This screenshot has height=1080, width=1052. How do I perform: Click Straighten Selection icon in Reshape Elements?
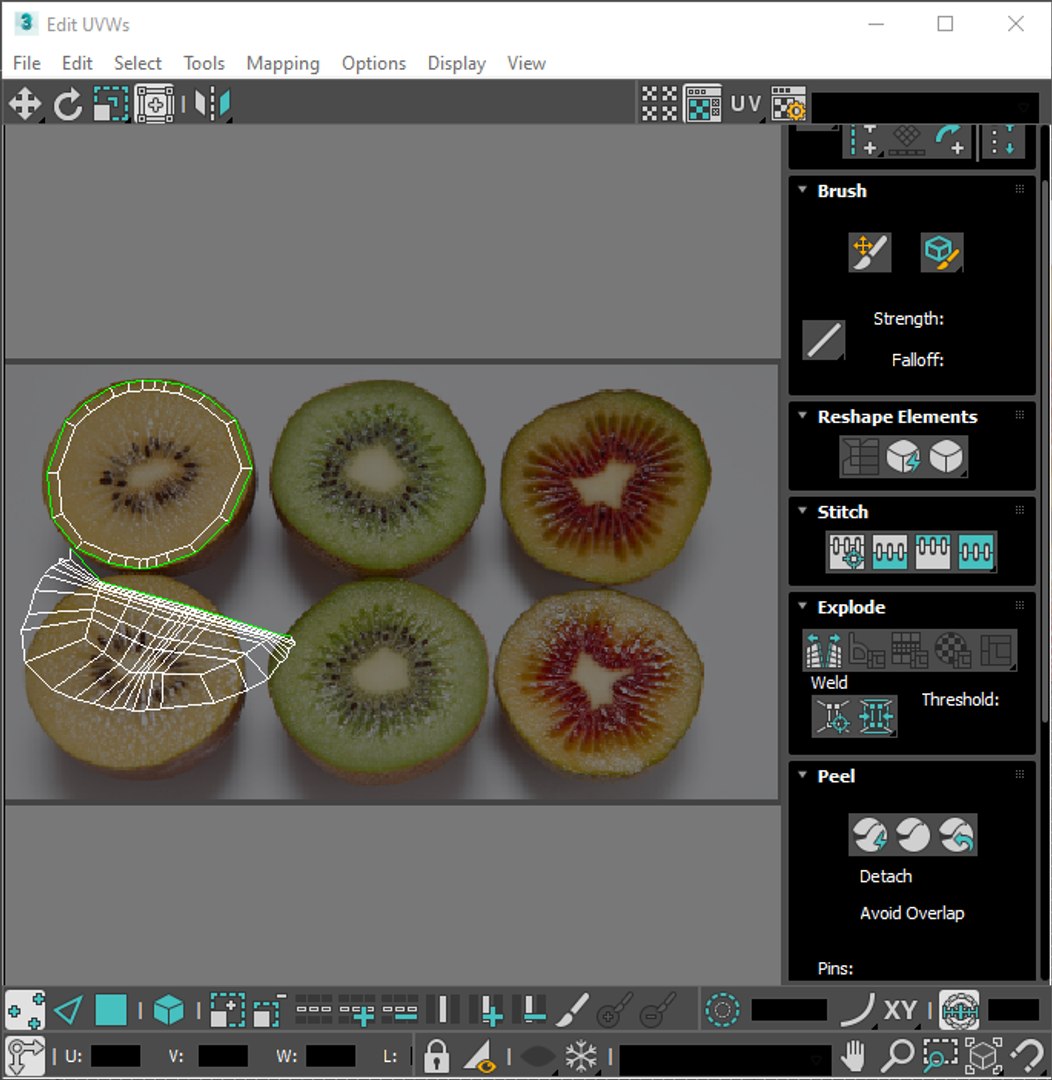[x=860, y=457]
